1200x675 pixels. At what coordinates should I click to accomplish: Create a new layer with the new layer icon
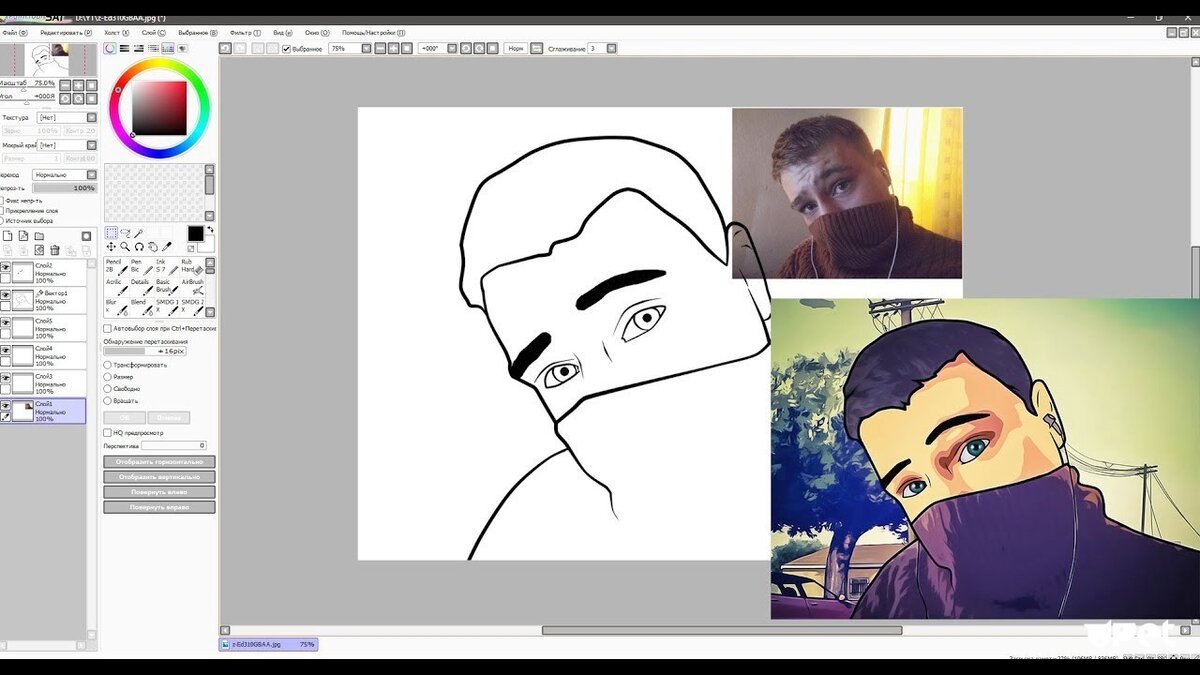(7, 236)
